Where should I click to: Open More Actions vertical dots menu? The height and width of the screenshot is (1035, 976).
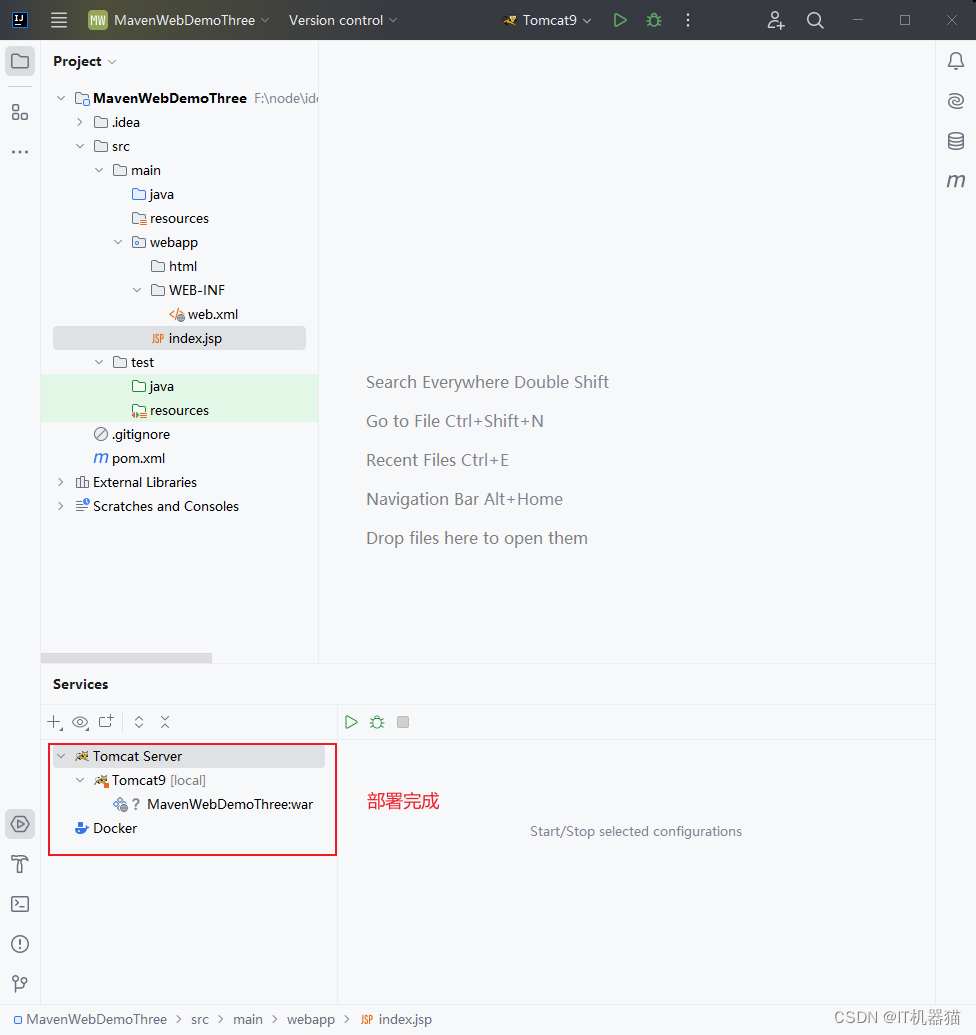click(x=688, y=20)
